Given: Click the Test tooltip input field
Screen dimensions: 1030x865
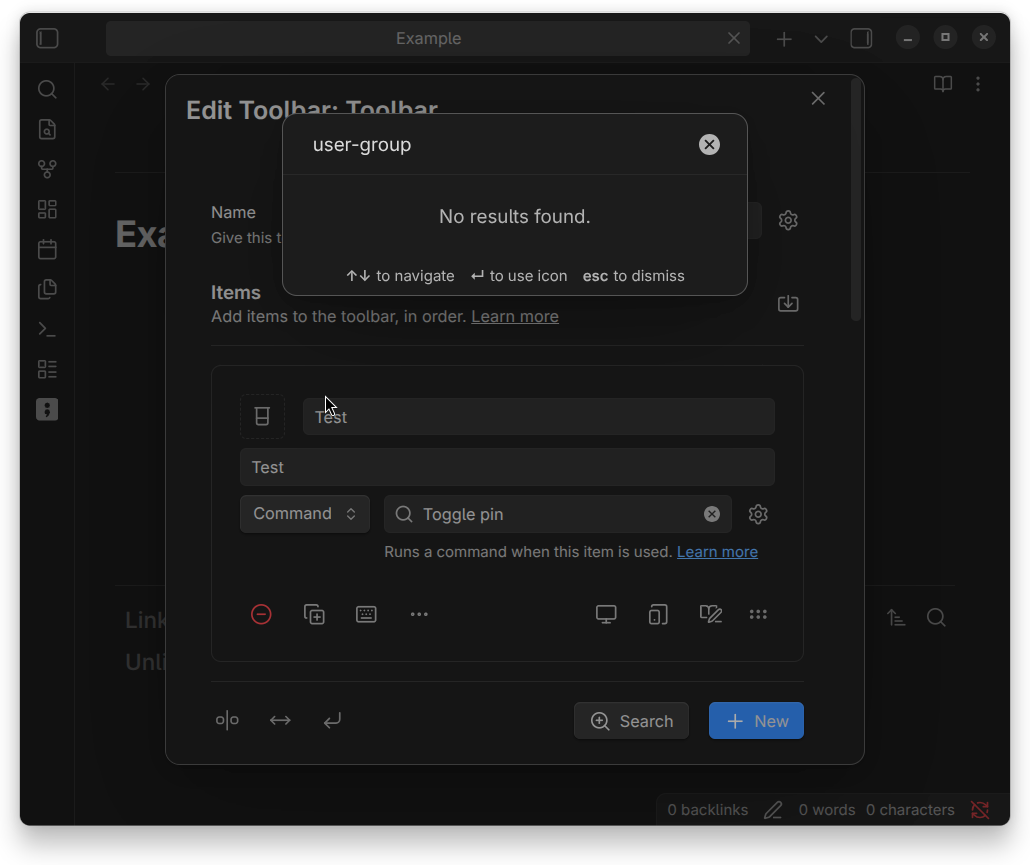Looking at the screenshot, I should pos(507,467).
